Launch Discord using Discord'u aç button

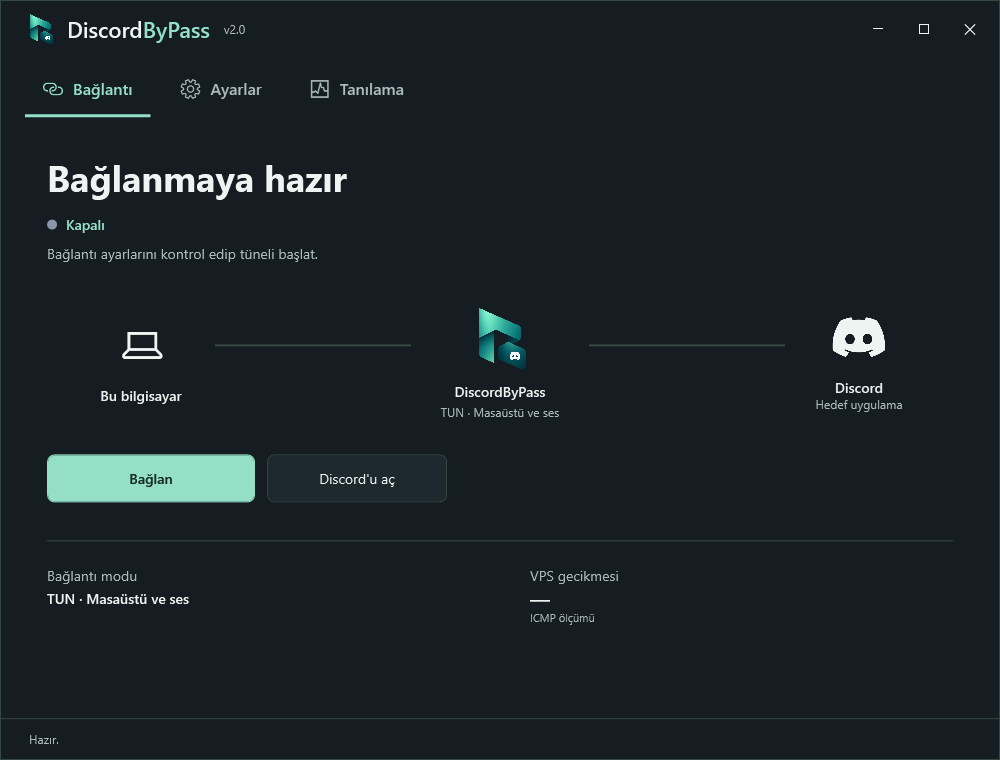pyautogui.click(x=357, y=479)
